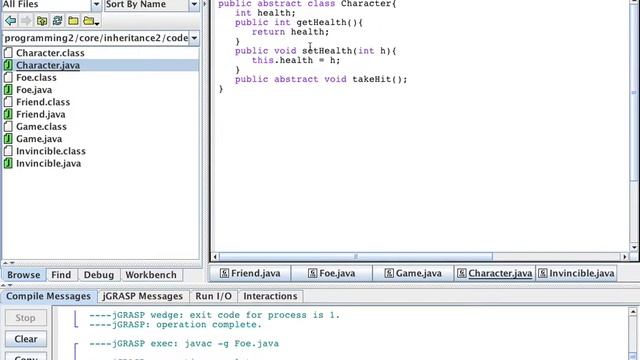The width and height of the screenshot is (640, 360).
Task: Click the editor horizontal scrollbar right arrow
Action: (624, 257)
